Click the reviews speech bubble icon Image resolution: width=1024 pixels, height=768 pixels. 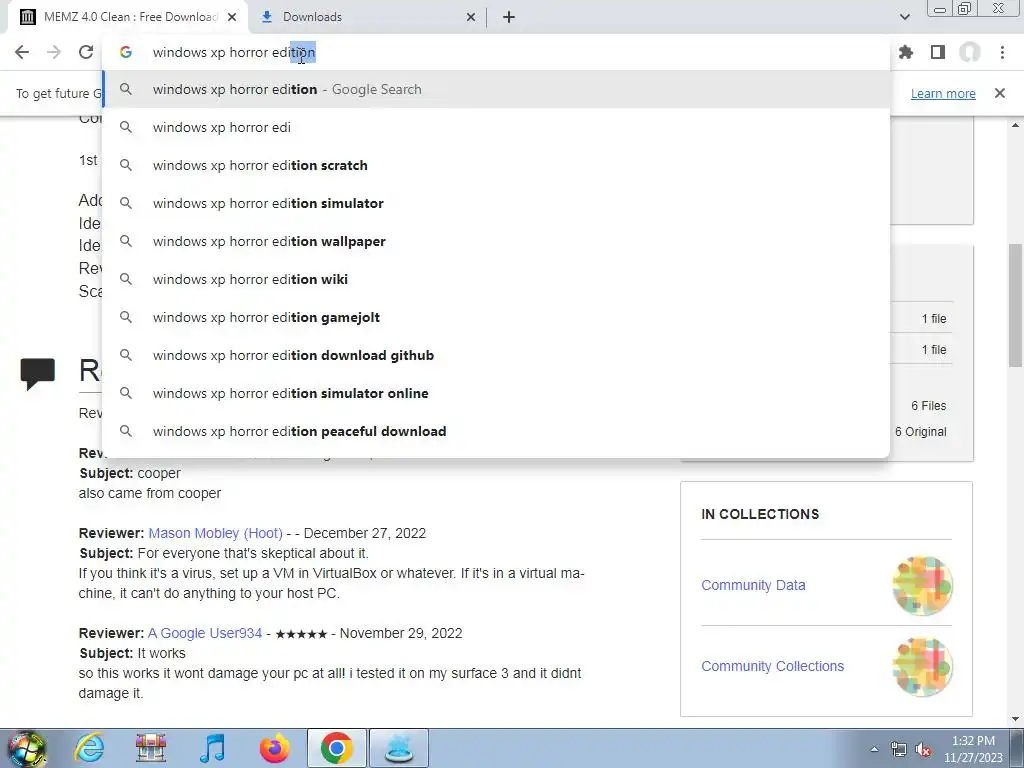click(x=37, y=374)
